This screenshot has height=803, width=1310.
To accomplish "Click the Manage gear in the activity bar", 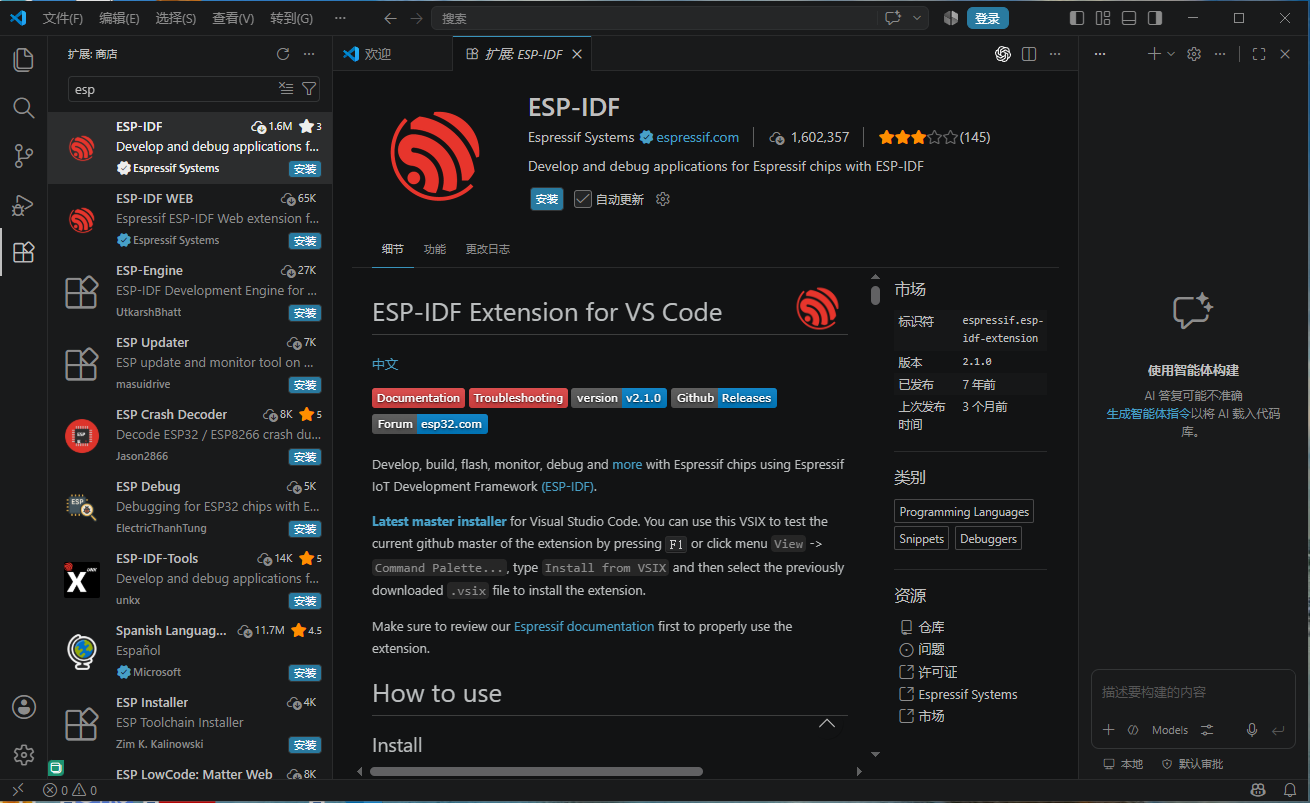I will pyautogui.click(x=24, y=755).
